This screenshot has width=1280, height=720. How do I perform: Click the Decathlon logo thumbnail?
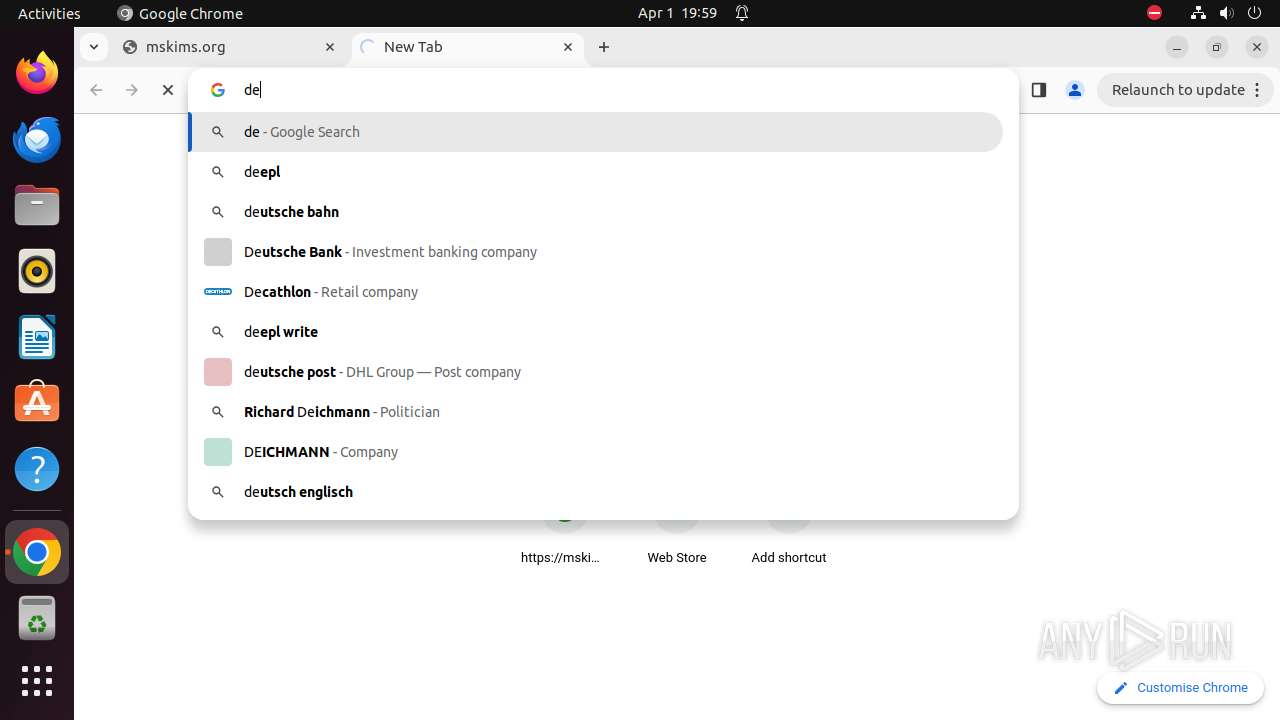tap(218, 292)
